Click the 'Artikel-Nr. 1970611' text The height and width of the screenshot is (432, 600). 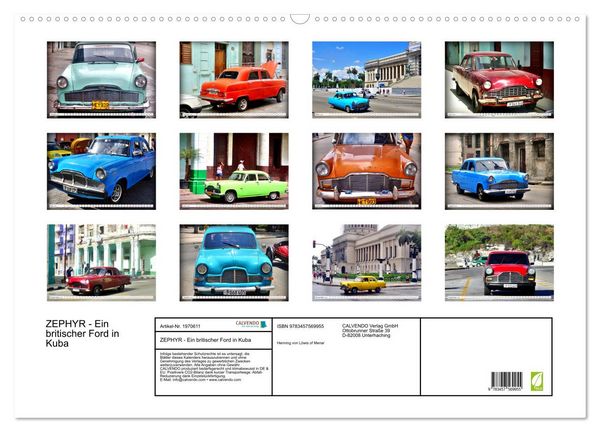(x=180, y=326)
